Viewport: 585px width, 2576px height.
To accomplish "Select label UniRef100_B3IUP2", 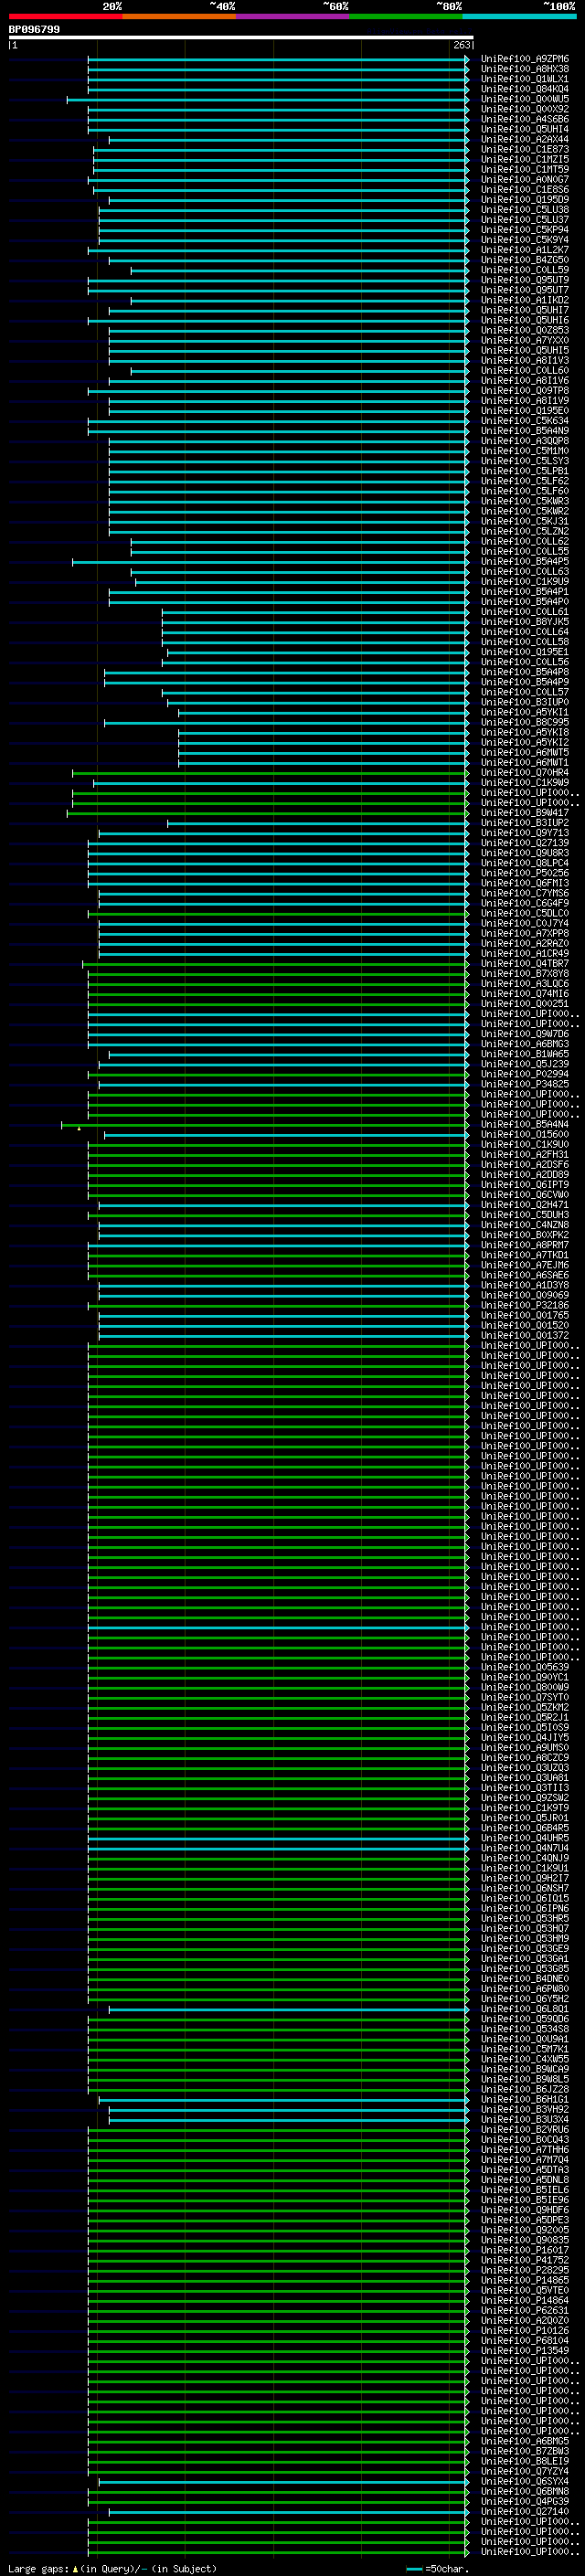I will 524,823.
